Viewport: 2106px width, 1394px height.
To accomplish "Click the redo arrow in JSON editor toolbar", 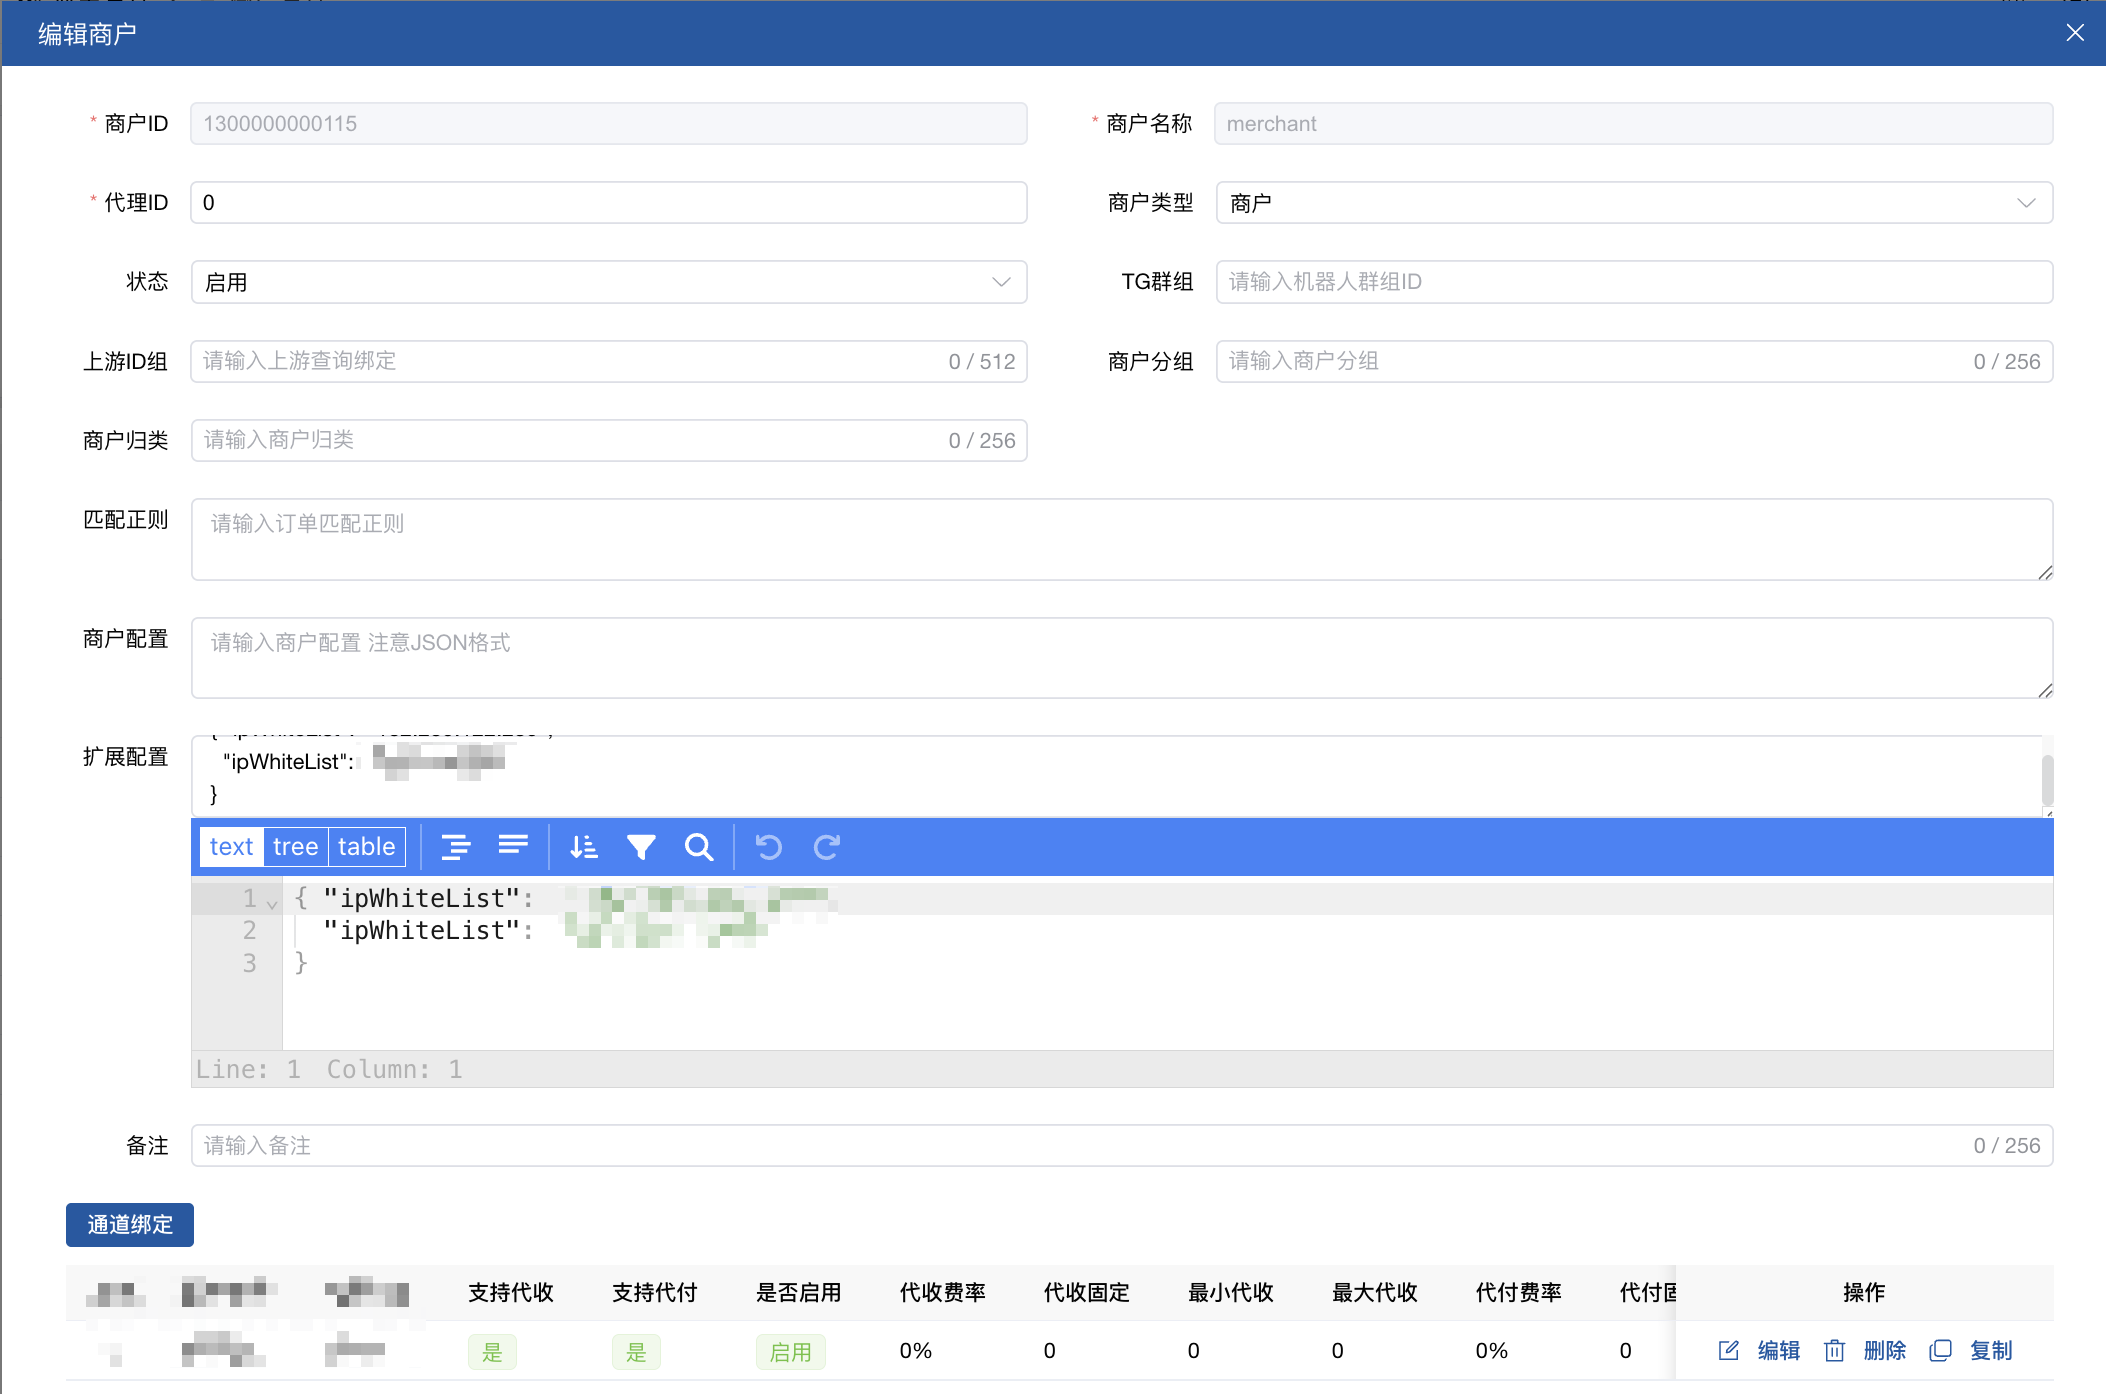I will [826, 847].
